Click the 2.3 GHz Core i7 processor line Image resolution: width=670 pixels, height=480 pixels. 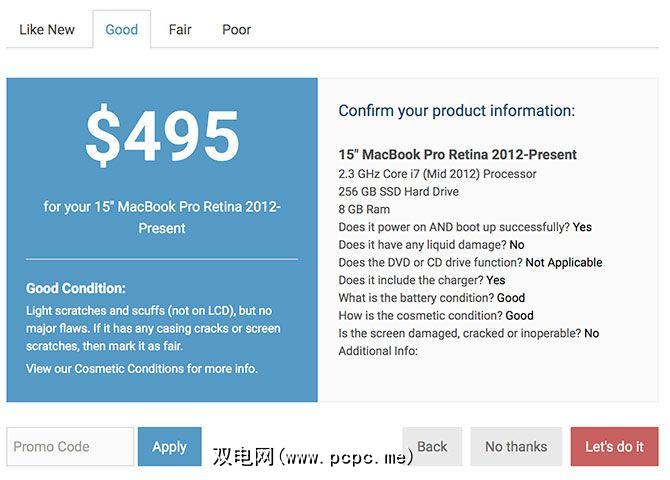pyautogui.click(x=437, y=174)
